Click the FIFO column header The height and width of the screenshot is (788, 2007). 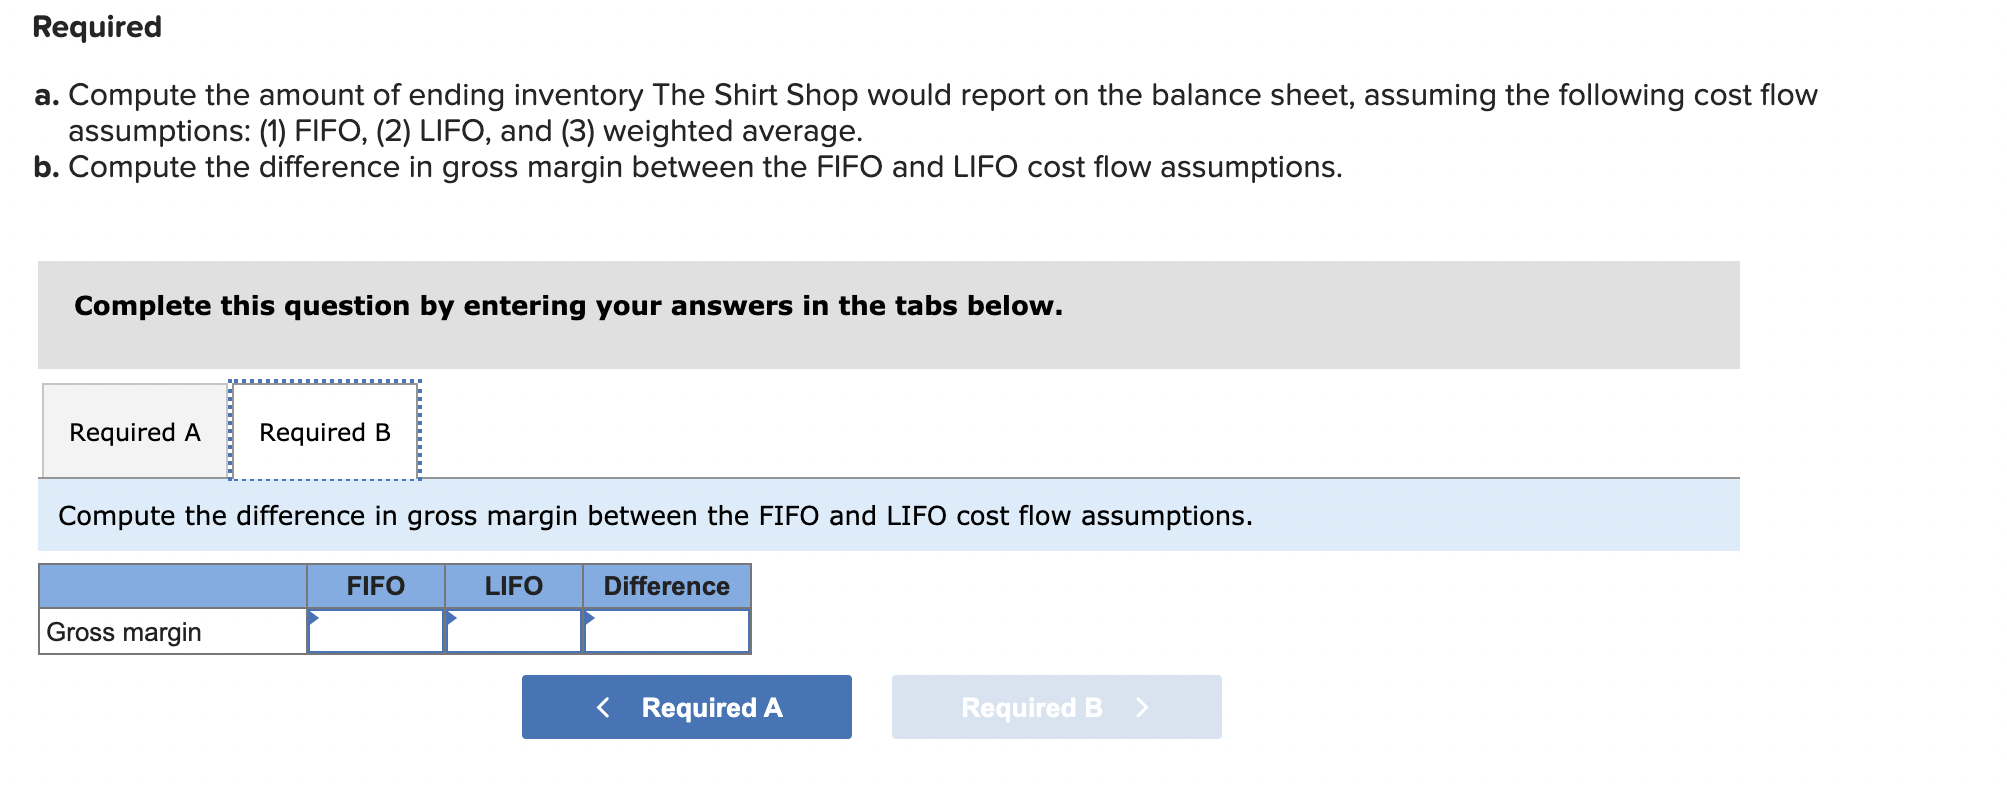pos(375,586)
